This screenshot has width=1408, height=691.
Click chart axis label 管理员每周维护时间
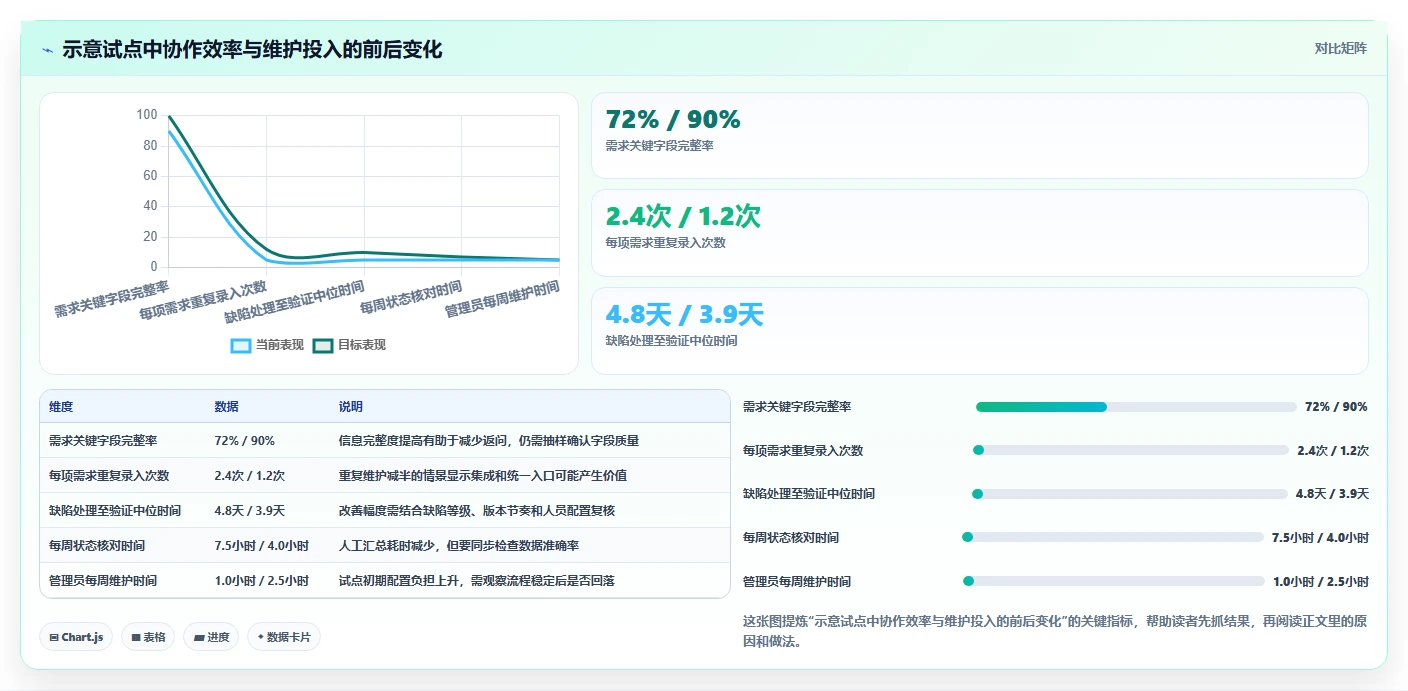pos(502,298)
